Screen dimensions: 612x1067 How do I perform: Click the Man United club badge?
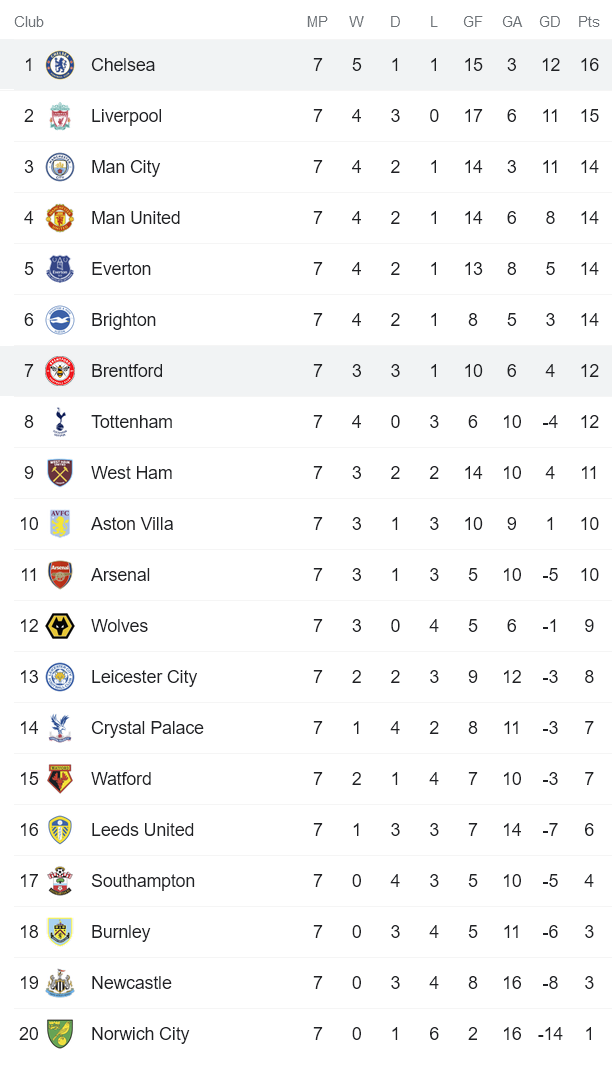coord(60,218)
